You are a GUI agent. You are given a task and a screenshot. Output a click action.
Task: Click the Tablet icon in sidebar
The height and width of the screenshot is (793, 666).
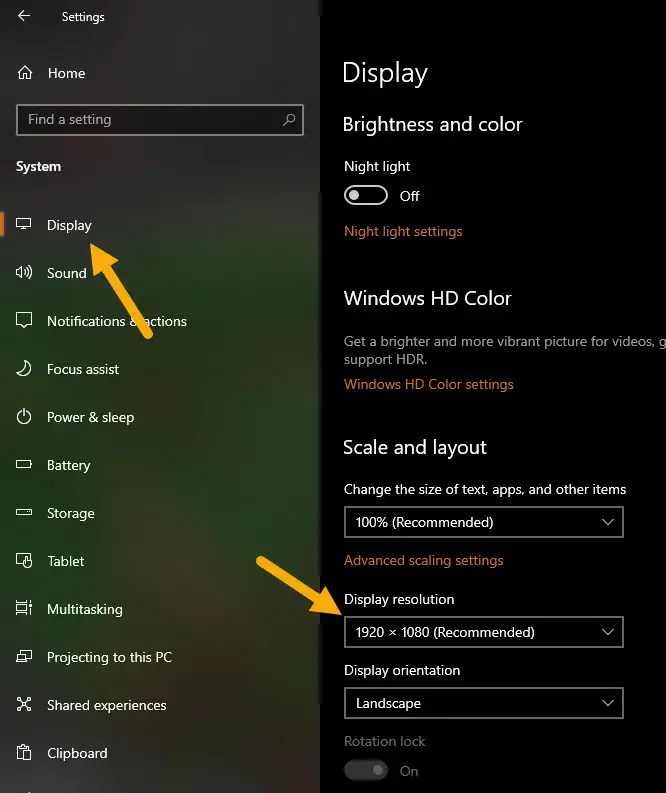pos(24,560)
